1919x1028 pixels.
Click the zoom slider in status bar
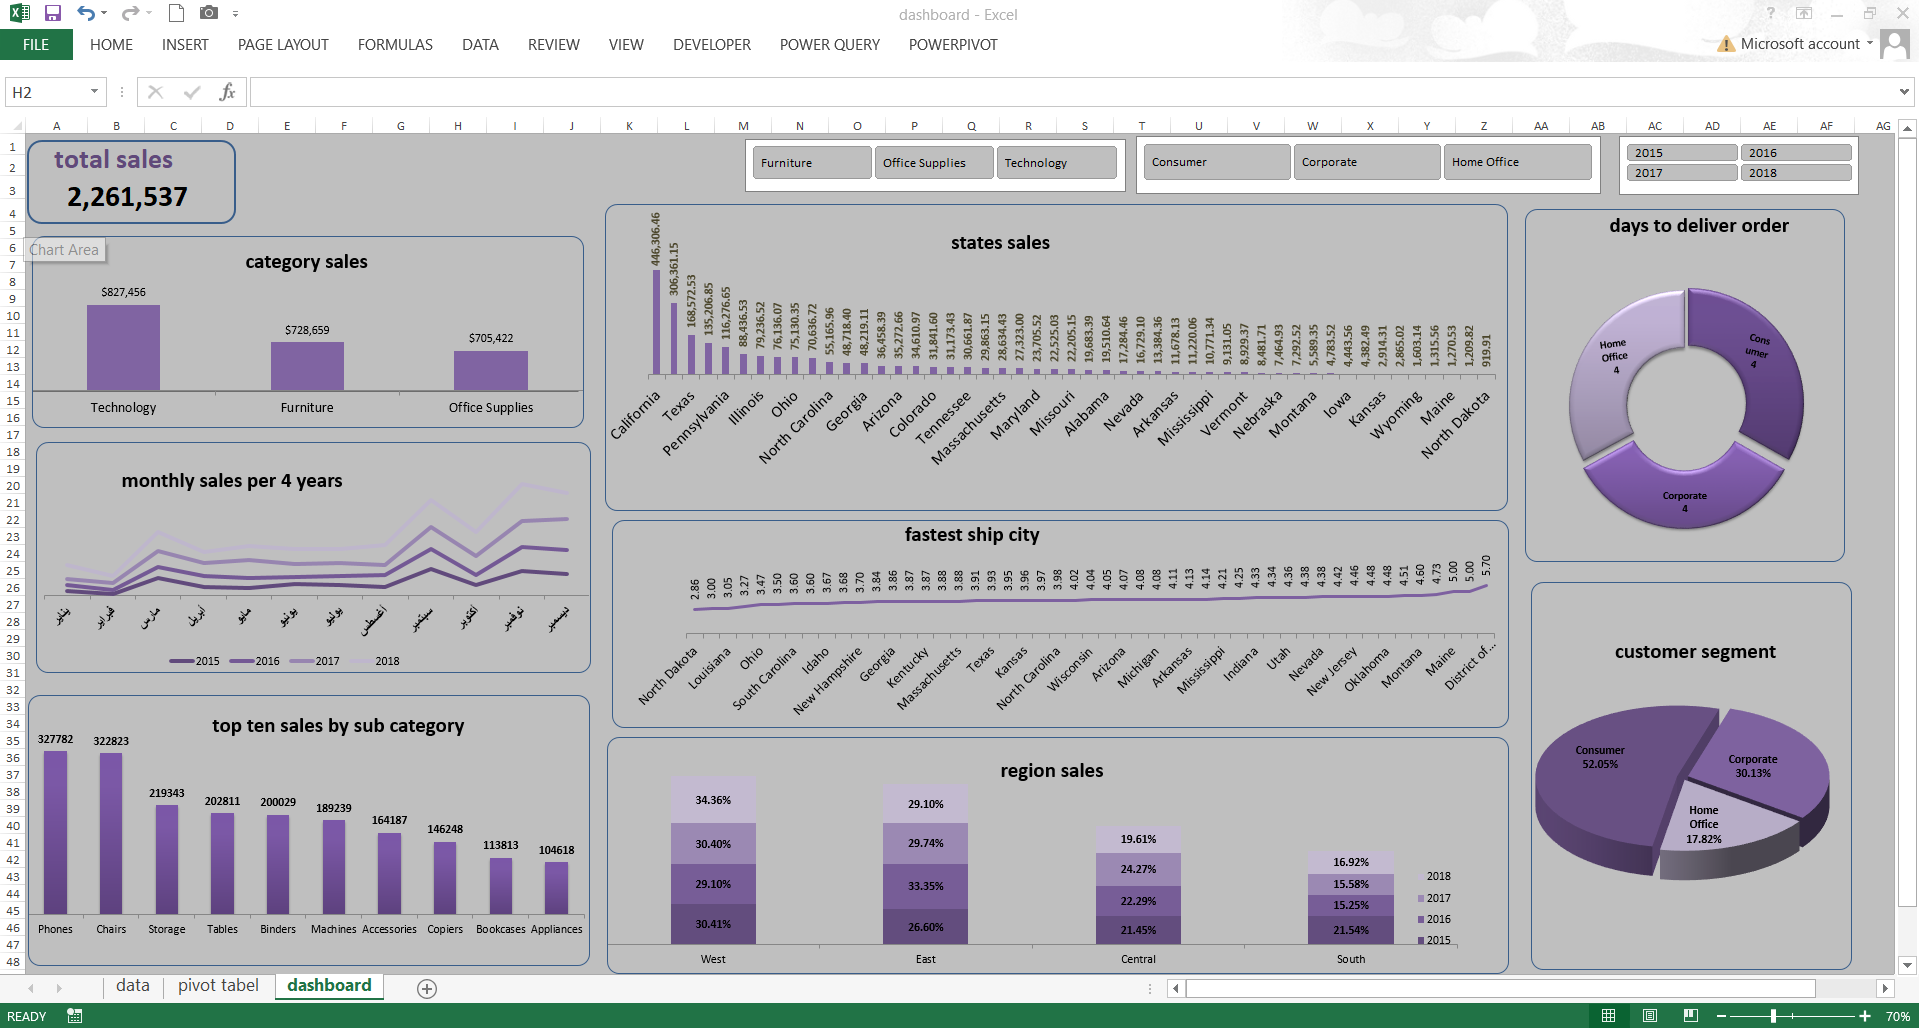[1773, 1016]
